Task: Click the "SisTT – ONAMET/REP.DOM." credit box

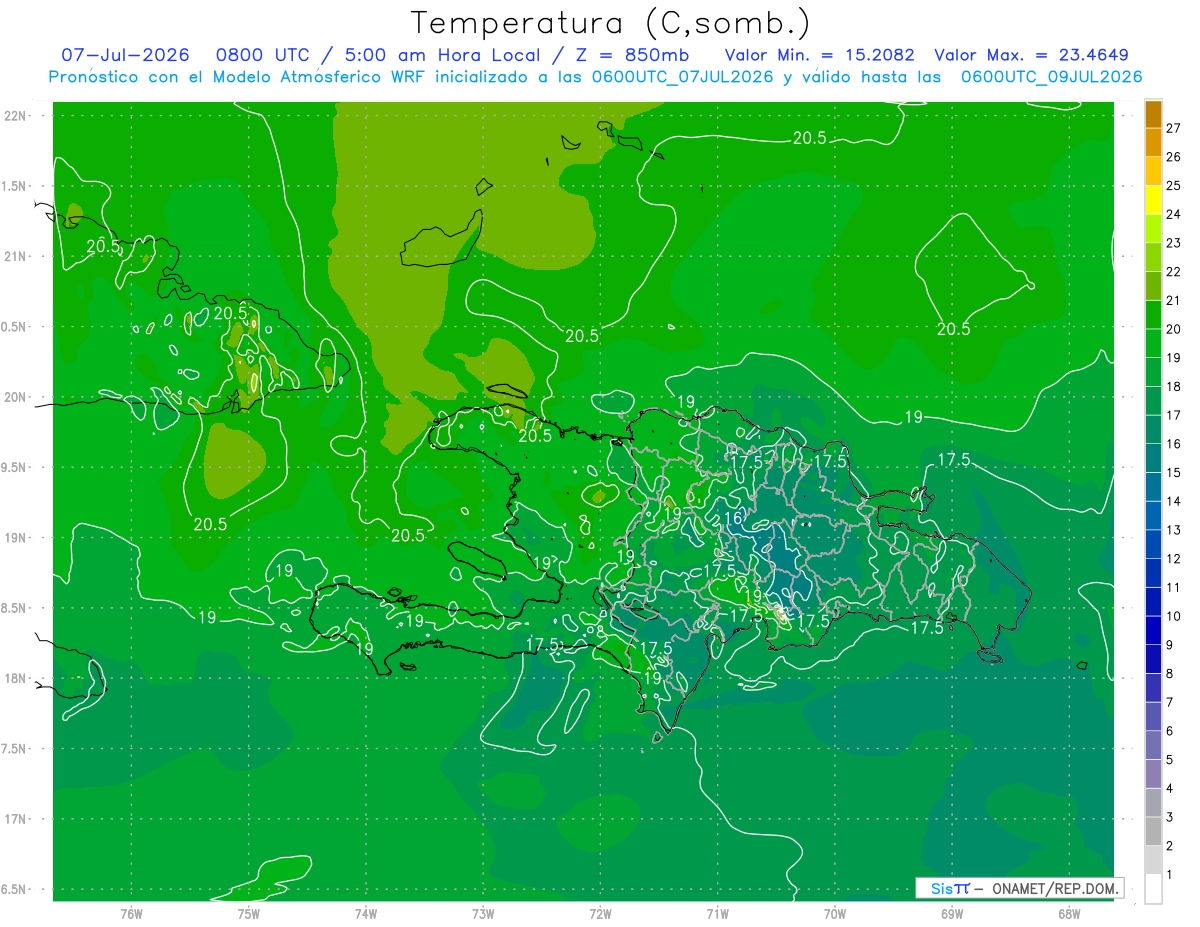Action: click(1020, 888)
